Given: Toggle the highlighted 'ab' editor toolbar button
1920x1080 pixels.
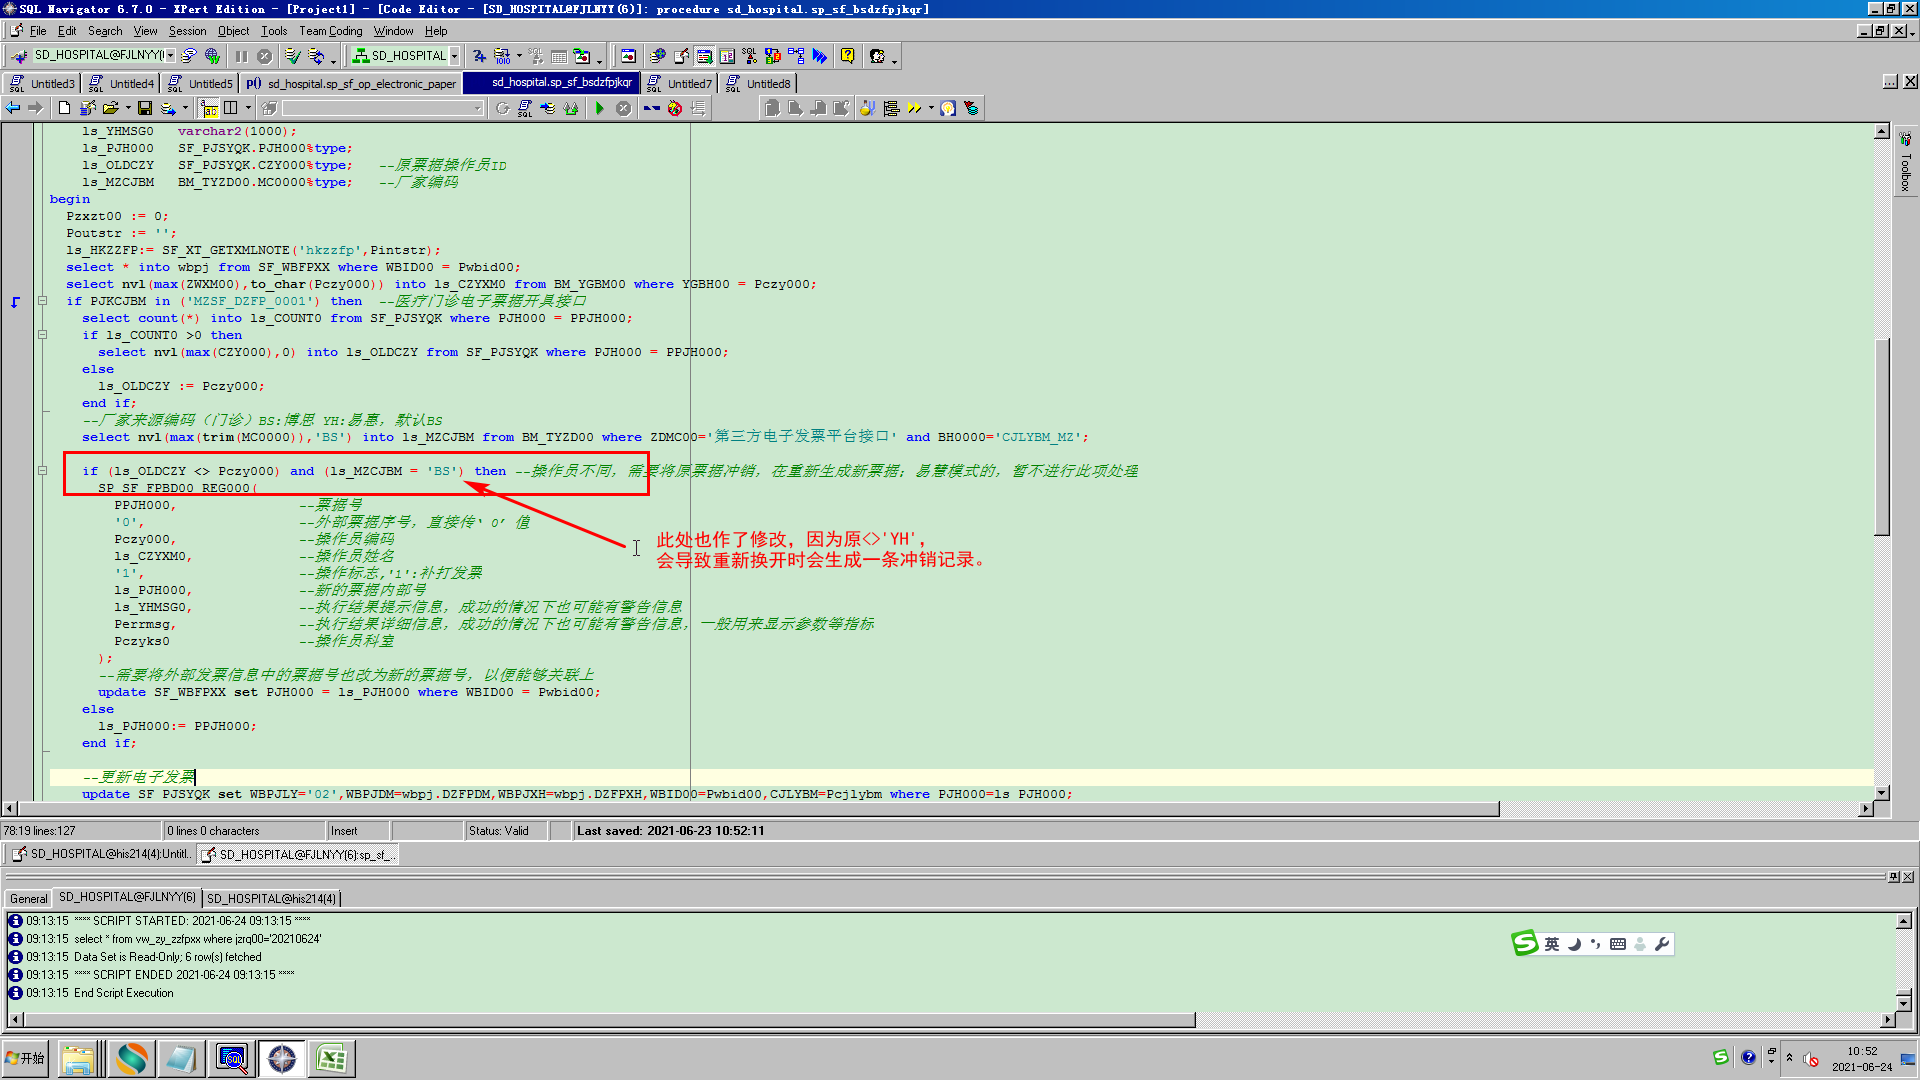Looking at the screenshot, I should point(210,108).
